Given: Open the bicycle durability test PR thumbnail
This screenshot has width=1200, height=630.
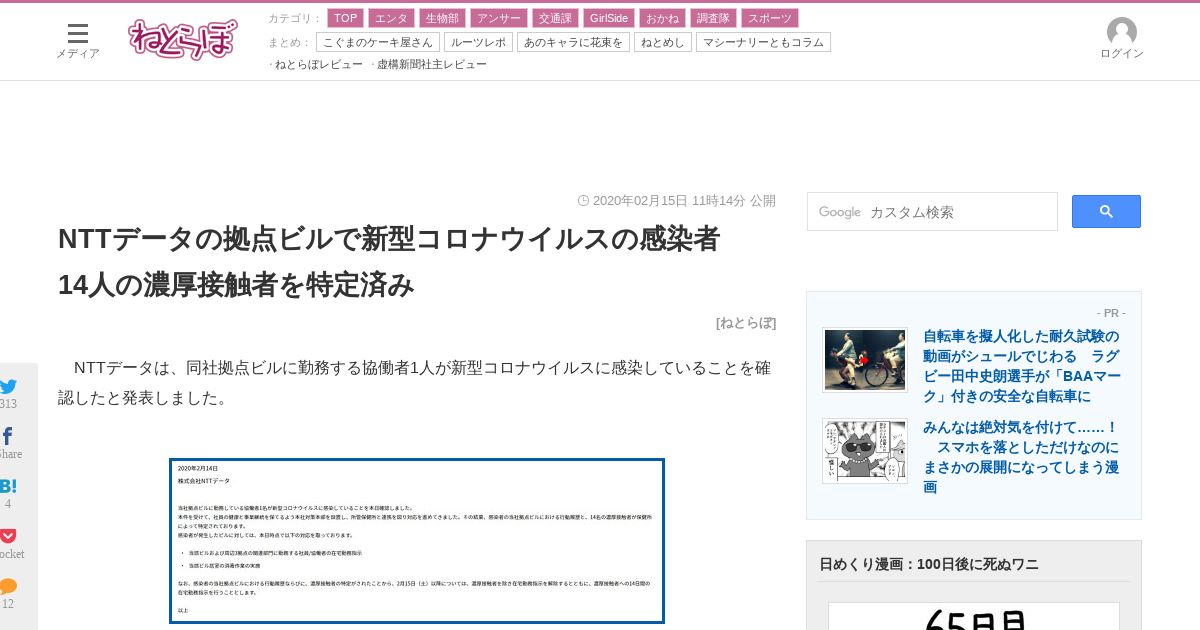Looking at the screenshot, I should point(865,360).
